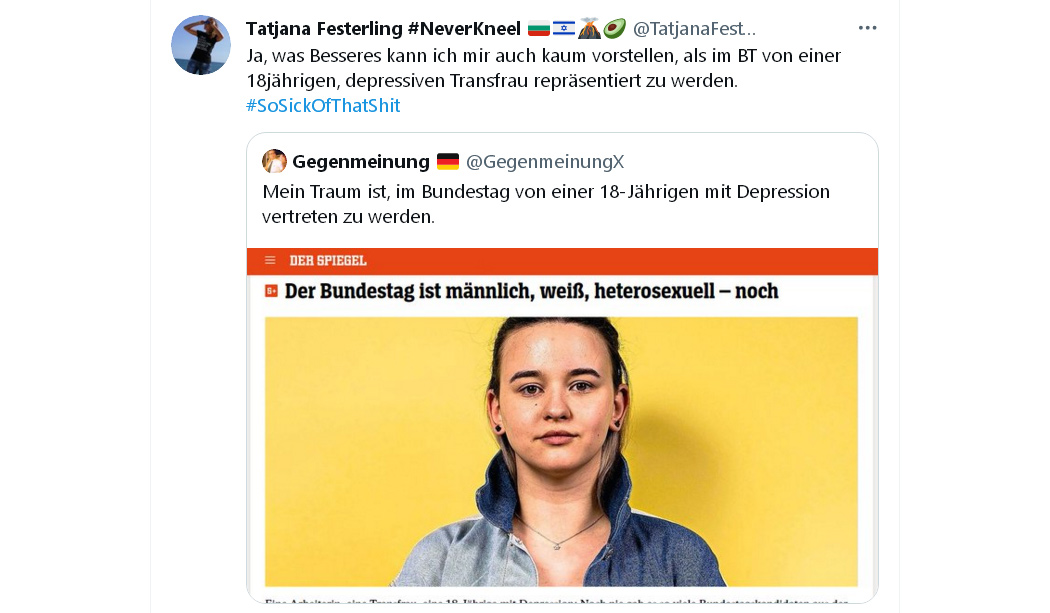1050x613 pixels.
Task: Select the Spiegel plus badge icon
Action: pyautogui.click(x=271, y=291)
